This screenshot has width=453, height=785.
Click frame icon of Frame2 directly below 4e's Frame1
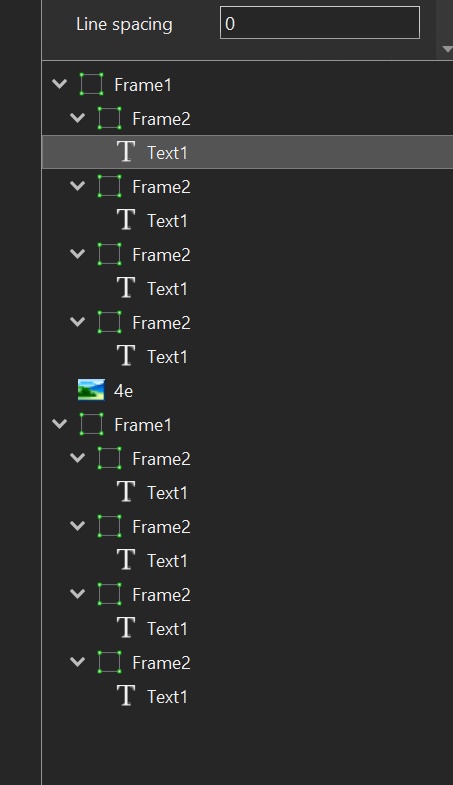[x=110, y=458]
